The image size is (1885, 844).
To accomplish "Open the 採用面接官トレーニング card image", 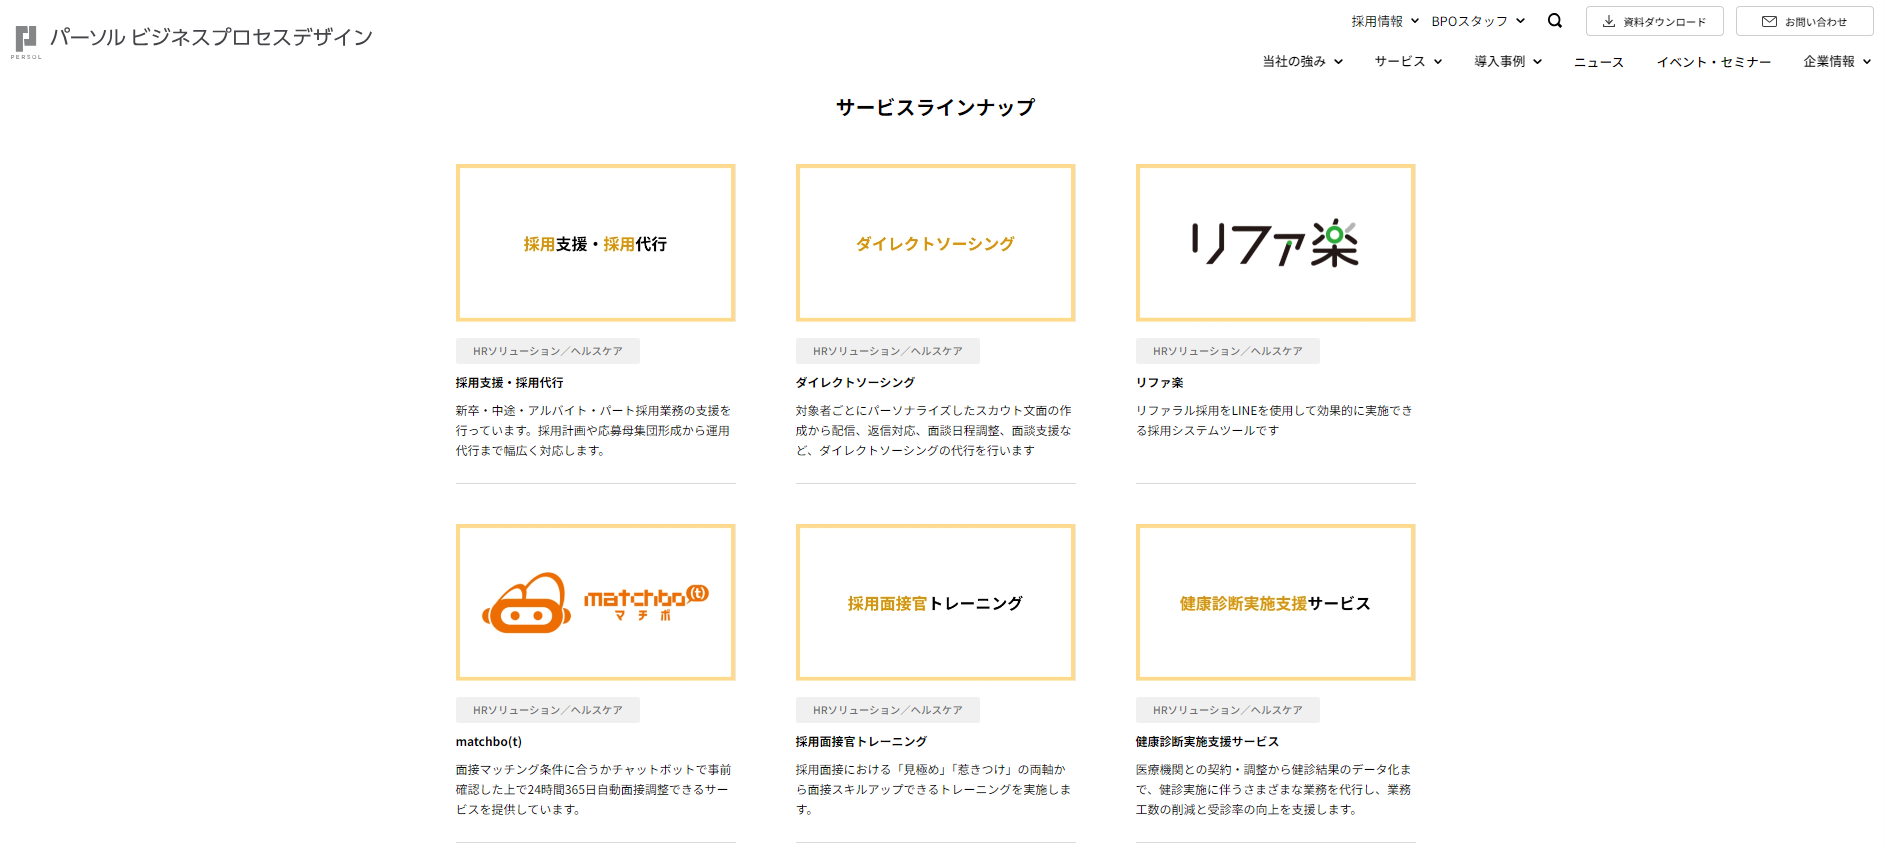I will [x=936, y=603].
